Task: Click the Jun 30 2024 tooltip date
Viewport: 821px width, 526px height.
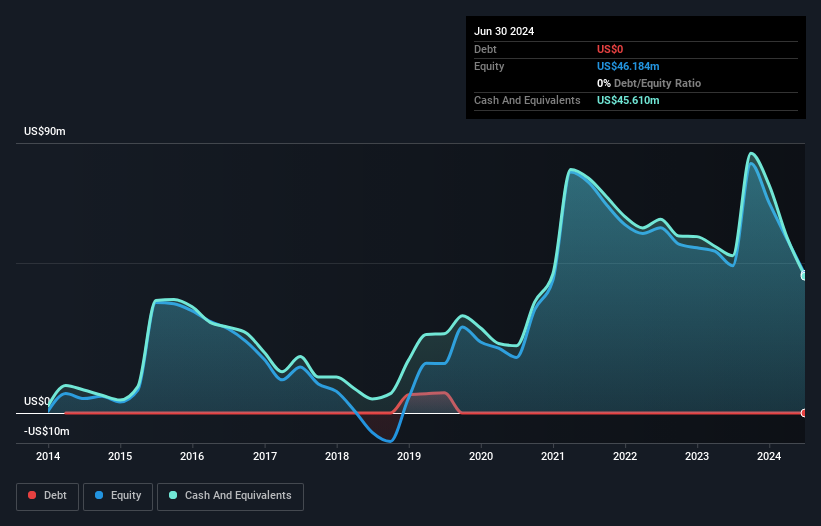Action: coord(504,31)
